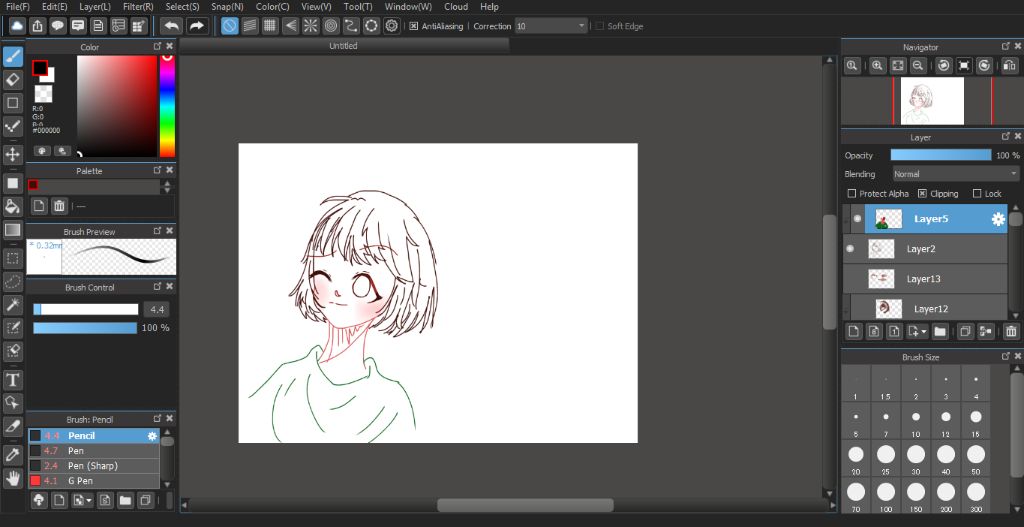Activate the Lasso selection tool

(12, 281)
